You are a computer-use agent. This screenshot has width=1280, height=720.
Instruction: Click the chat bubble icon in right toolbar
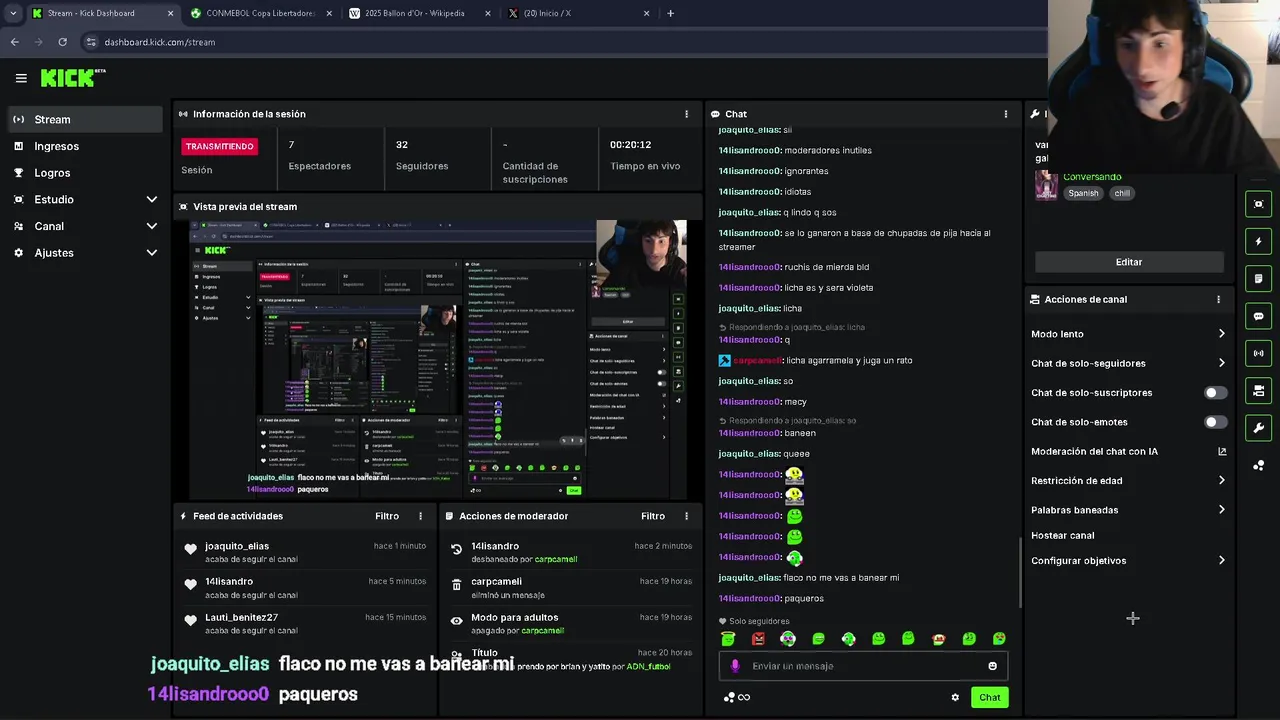coord(1258,316)
